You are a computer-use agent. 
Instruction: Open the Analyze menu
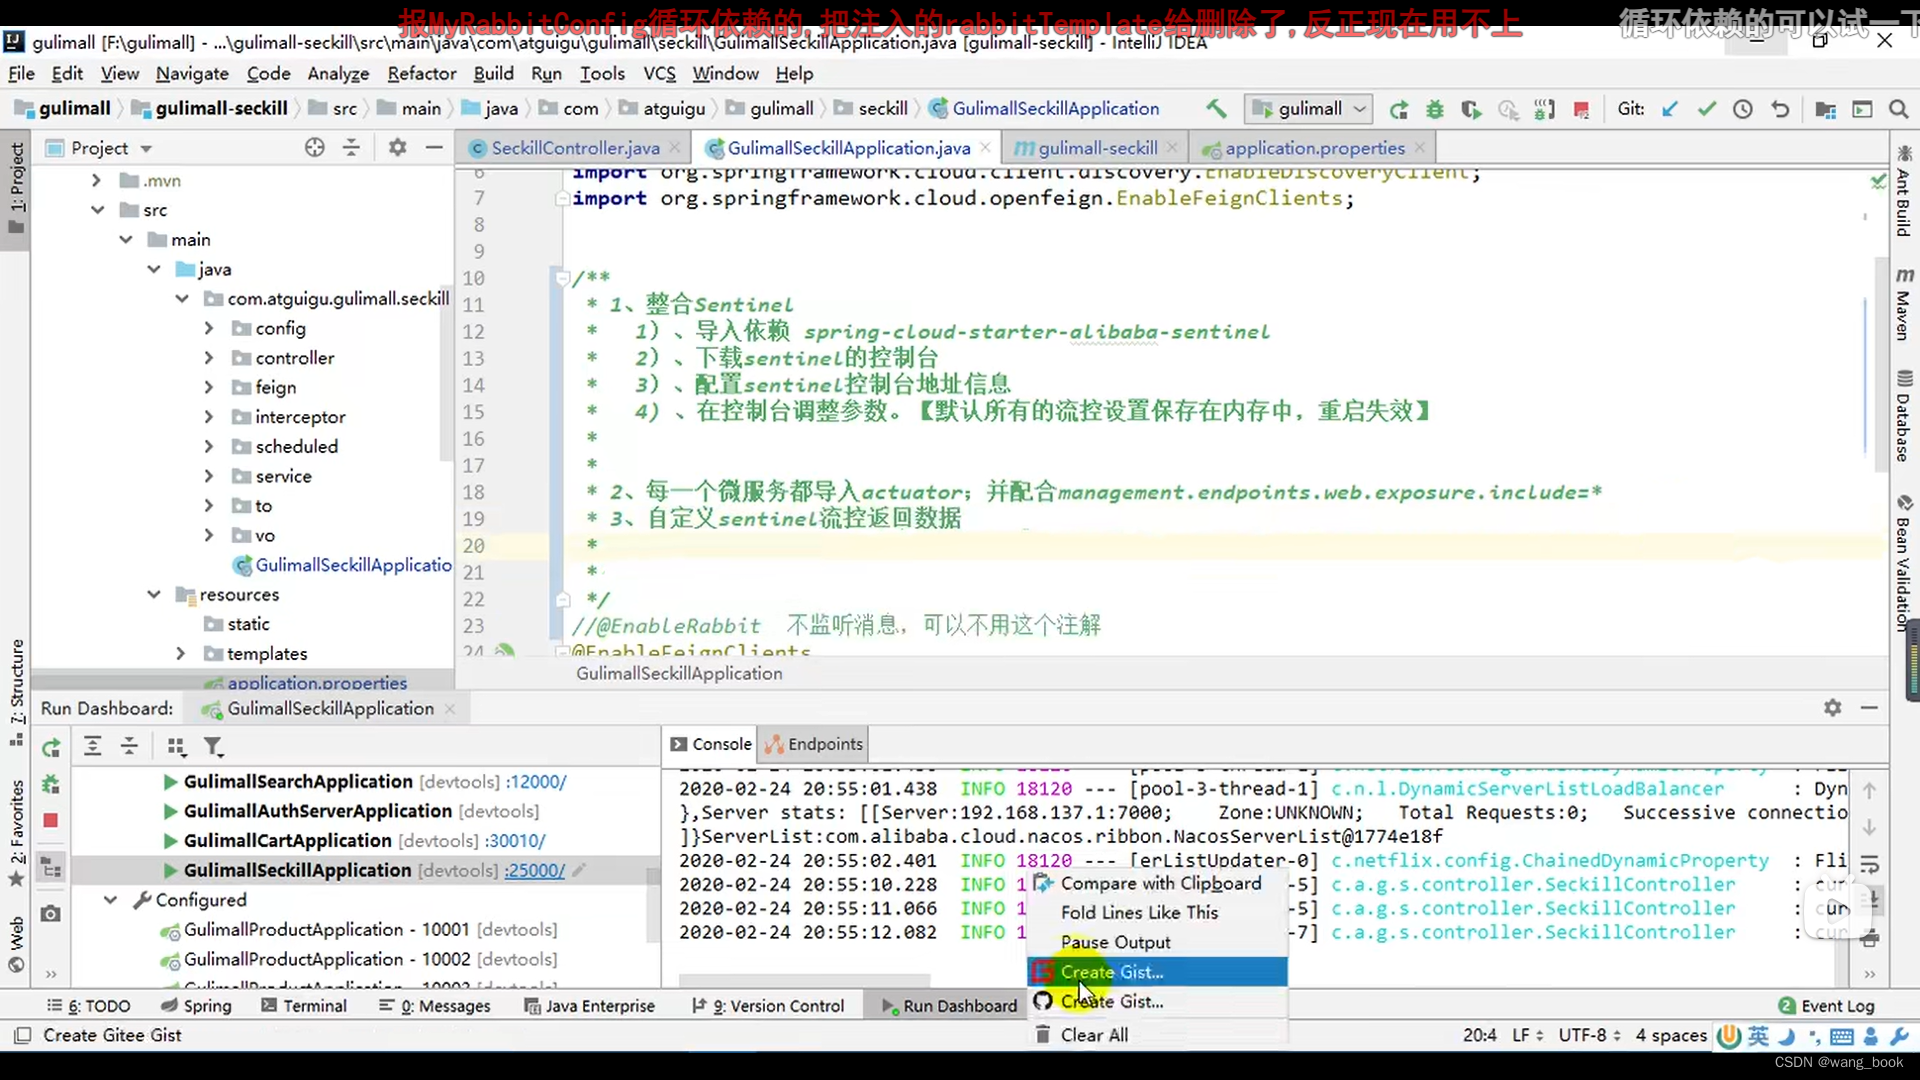coord(338,73)
